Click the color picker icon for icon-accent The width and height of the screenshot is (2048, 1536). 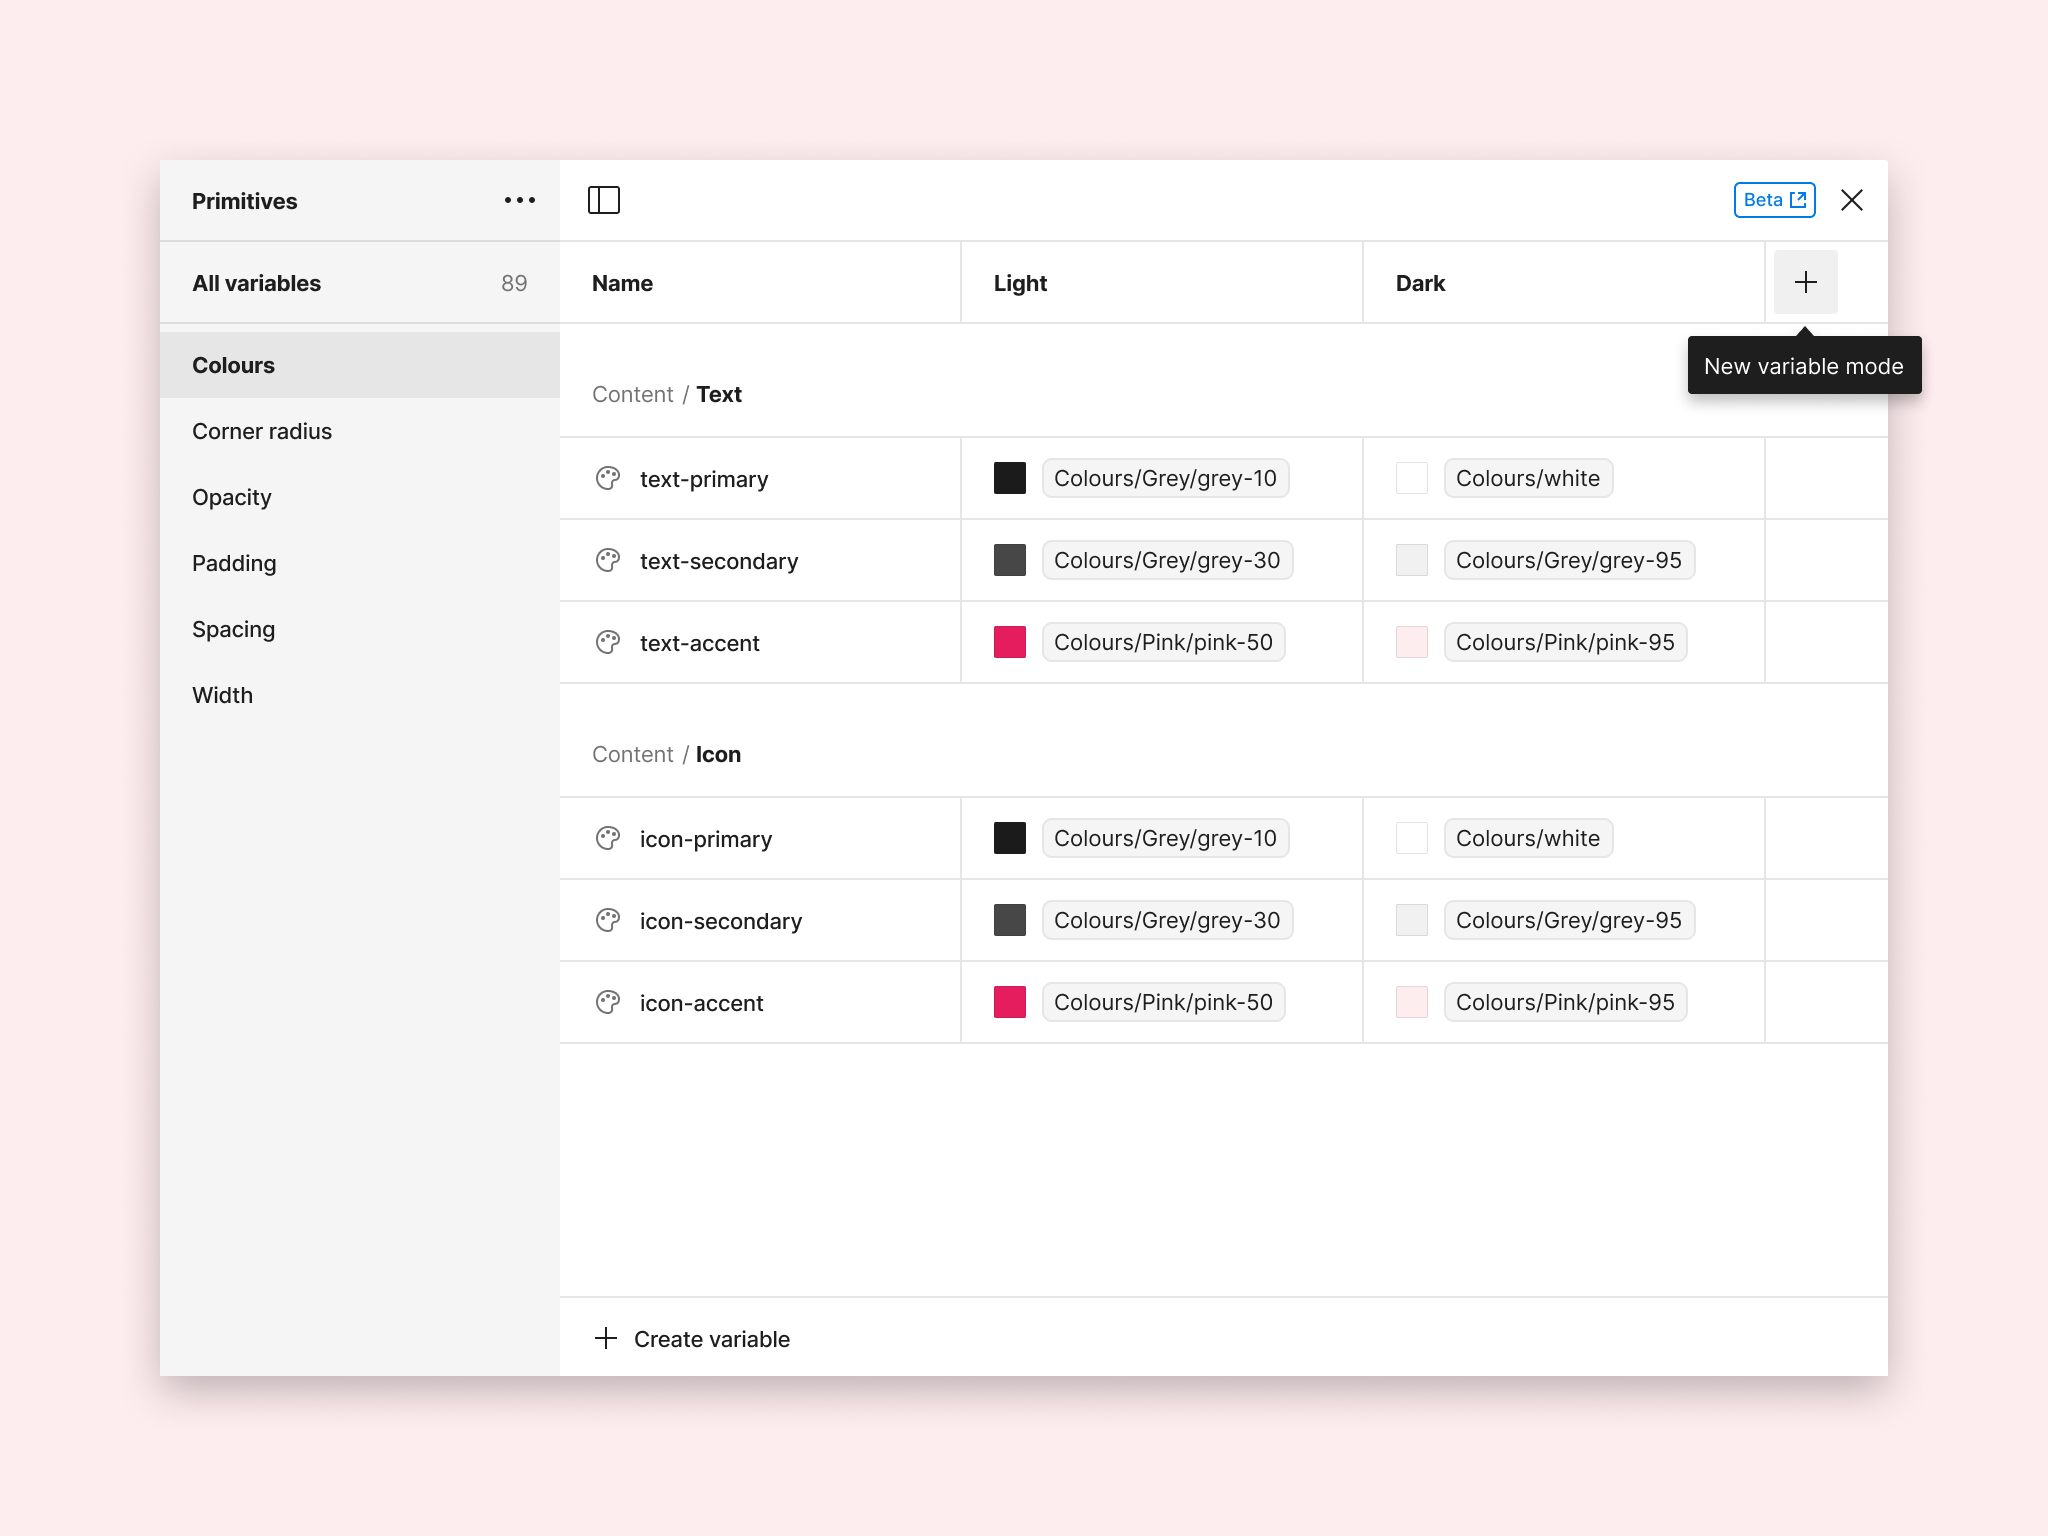(x=611, y=1002)
